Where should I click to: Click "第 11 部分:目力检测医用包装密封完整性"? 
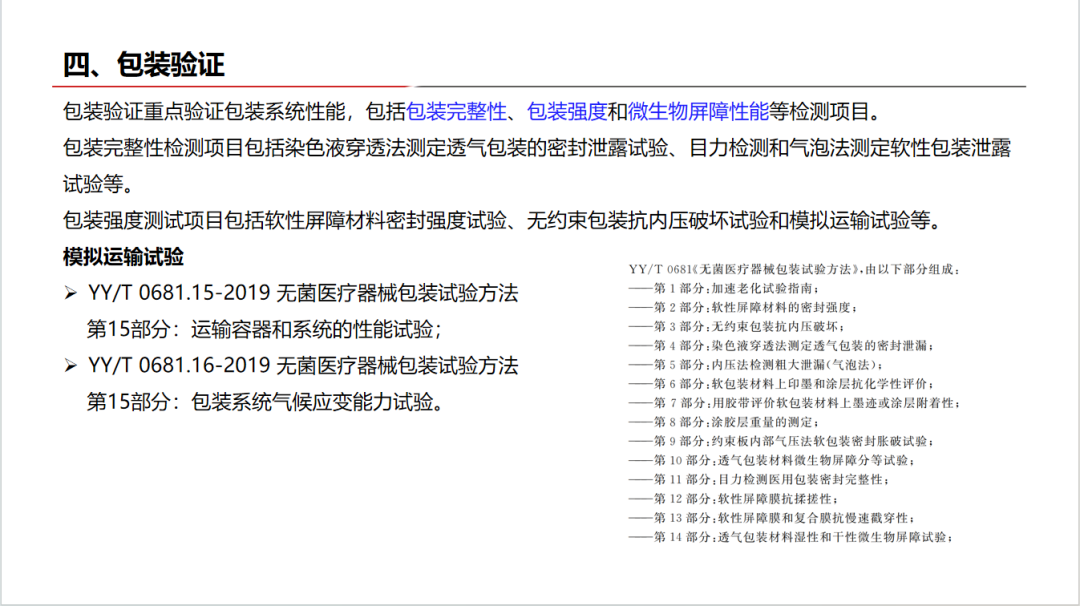(759, 480)
